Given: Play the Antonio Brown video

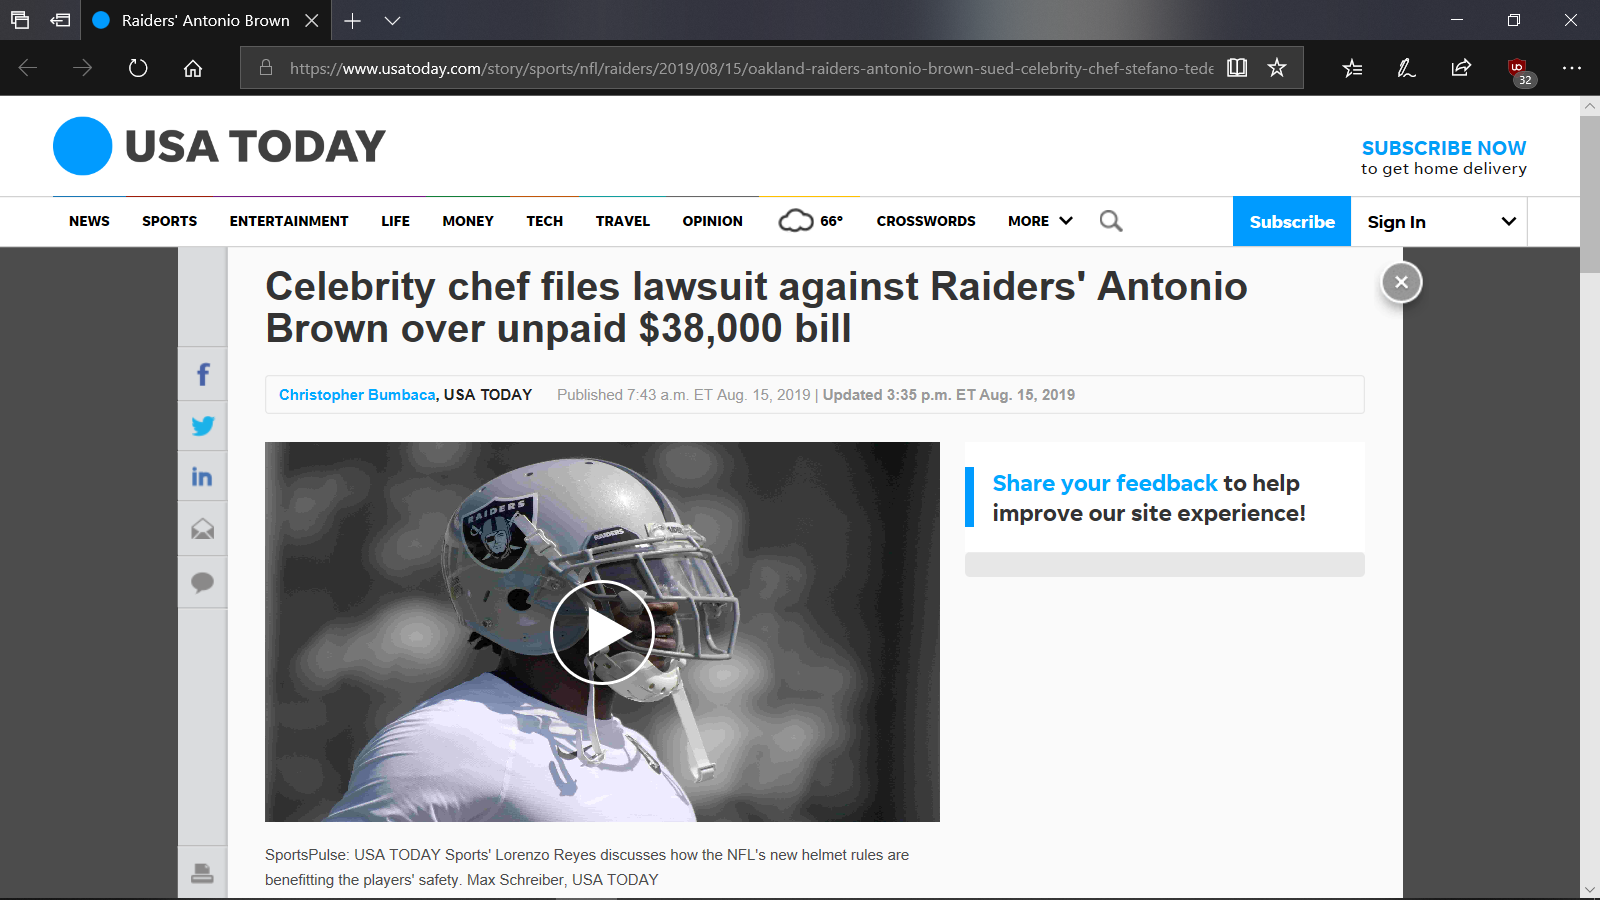Looking at the screenshot, I should point(602,632).
